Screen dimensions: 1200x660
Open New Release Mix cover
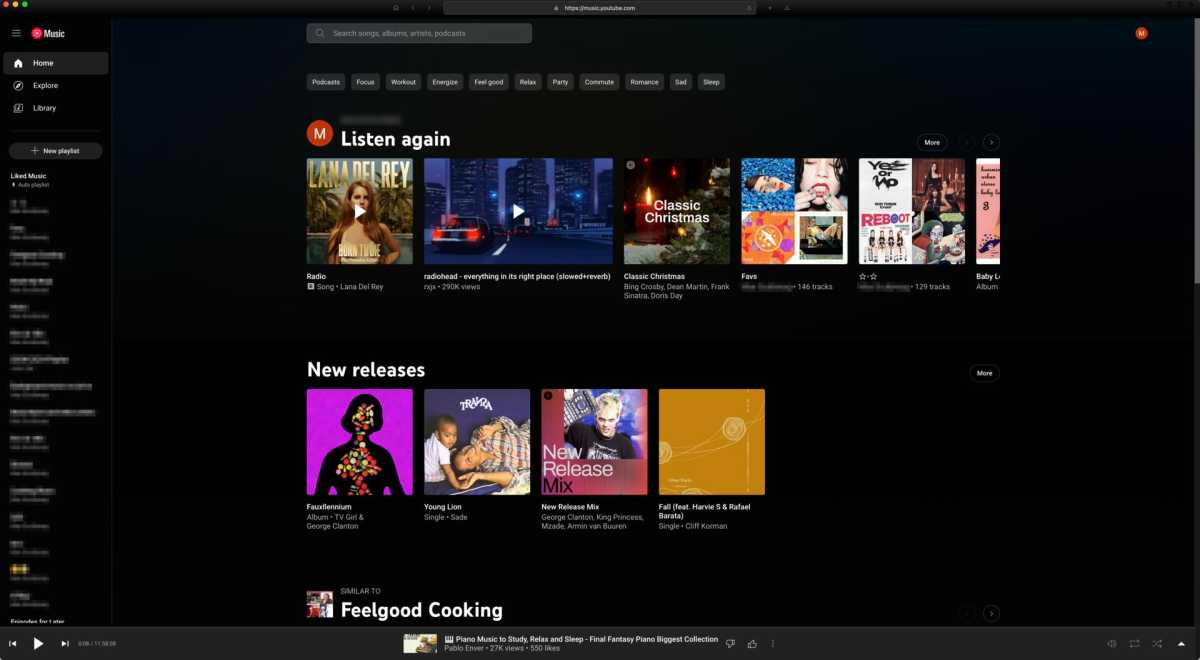[594, 442]
